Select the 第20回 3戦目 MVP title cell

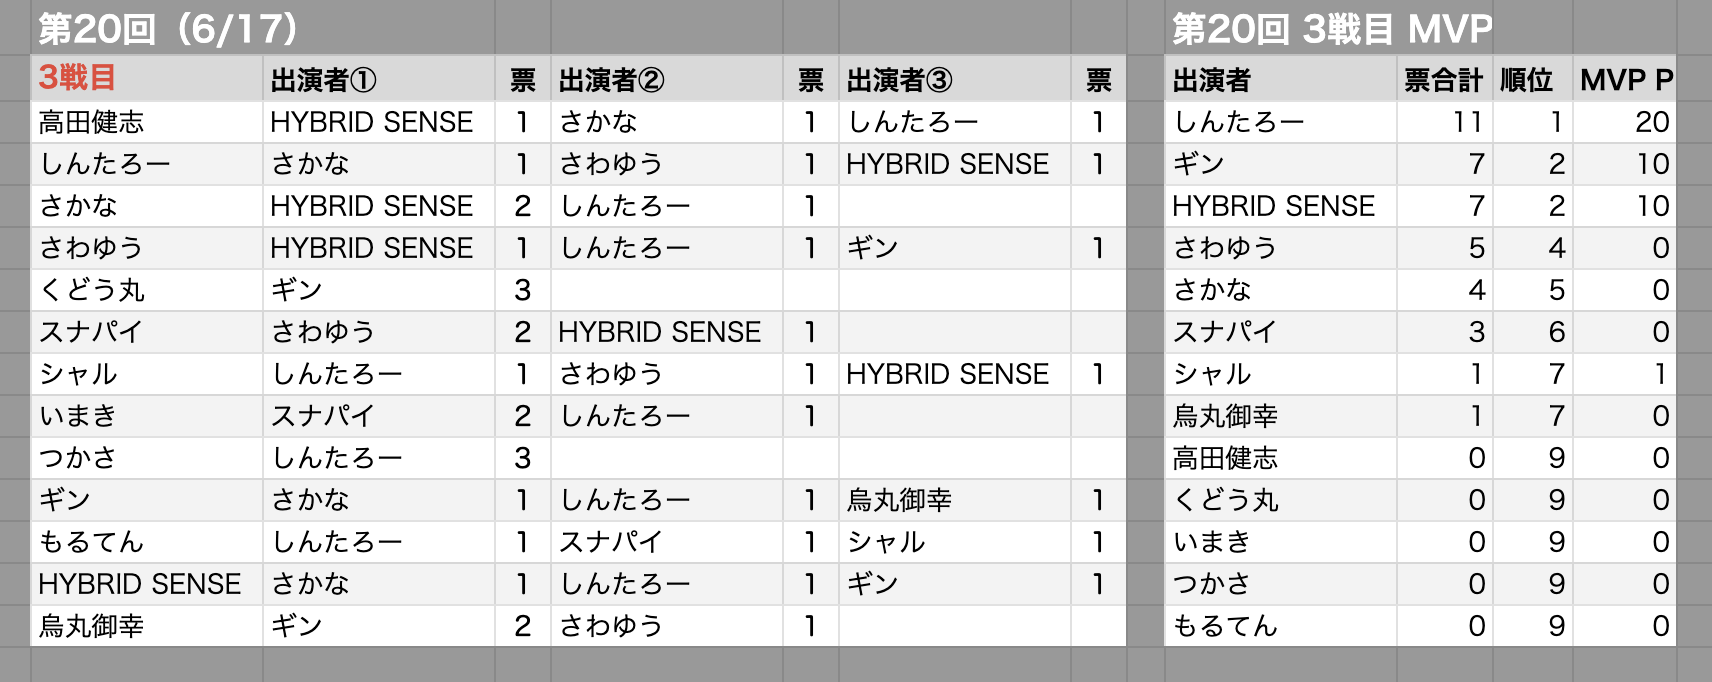click(1332, 28)
